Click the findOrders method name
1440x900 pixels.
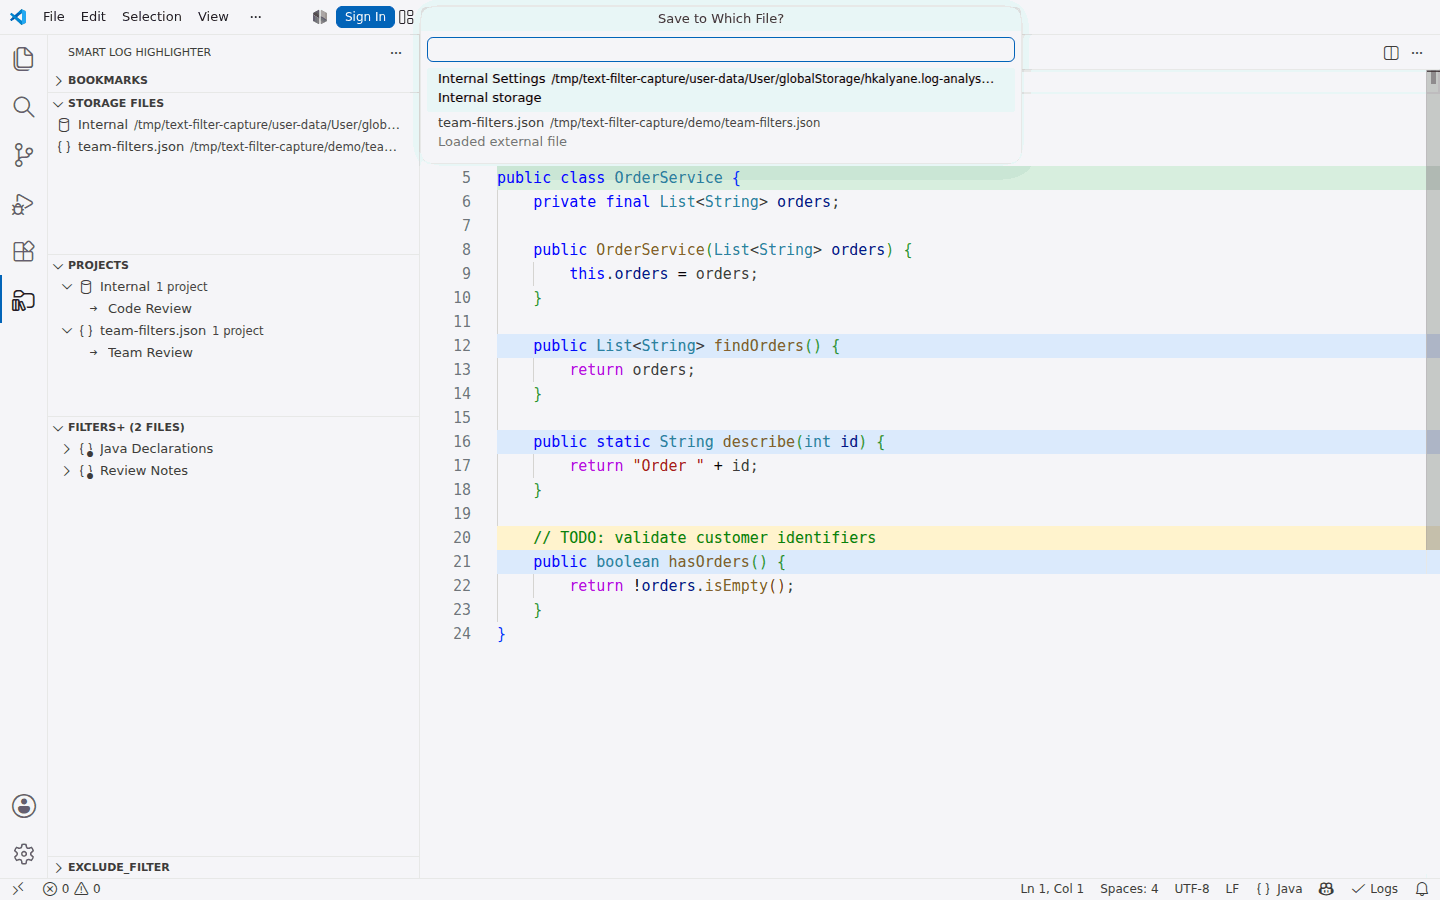click(x=758, y=346)
